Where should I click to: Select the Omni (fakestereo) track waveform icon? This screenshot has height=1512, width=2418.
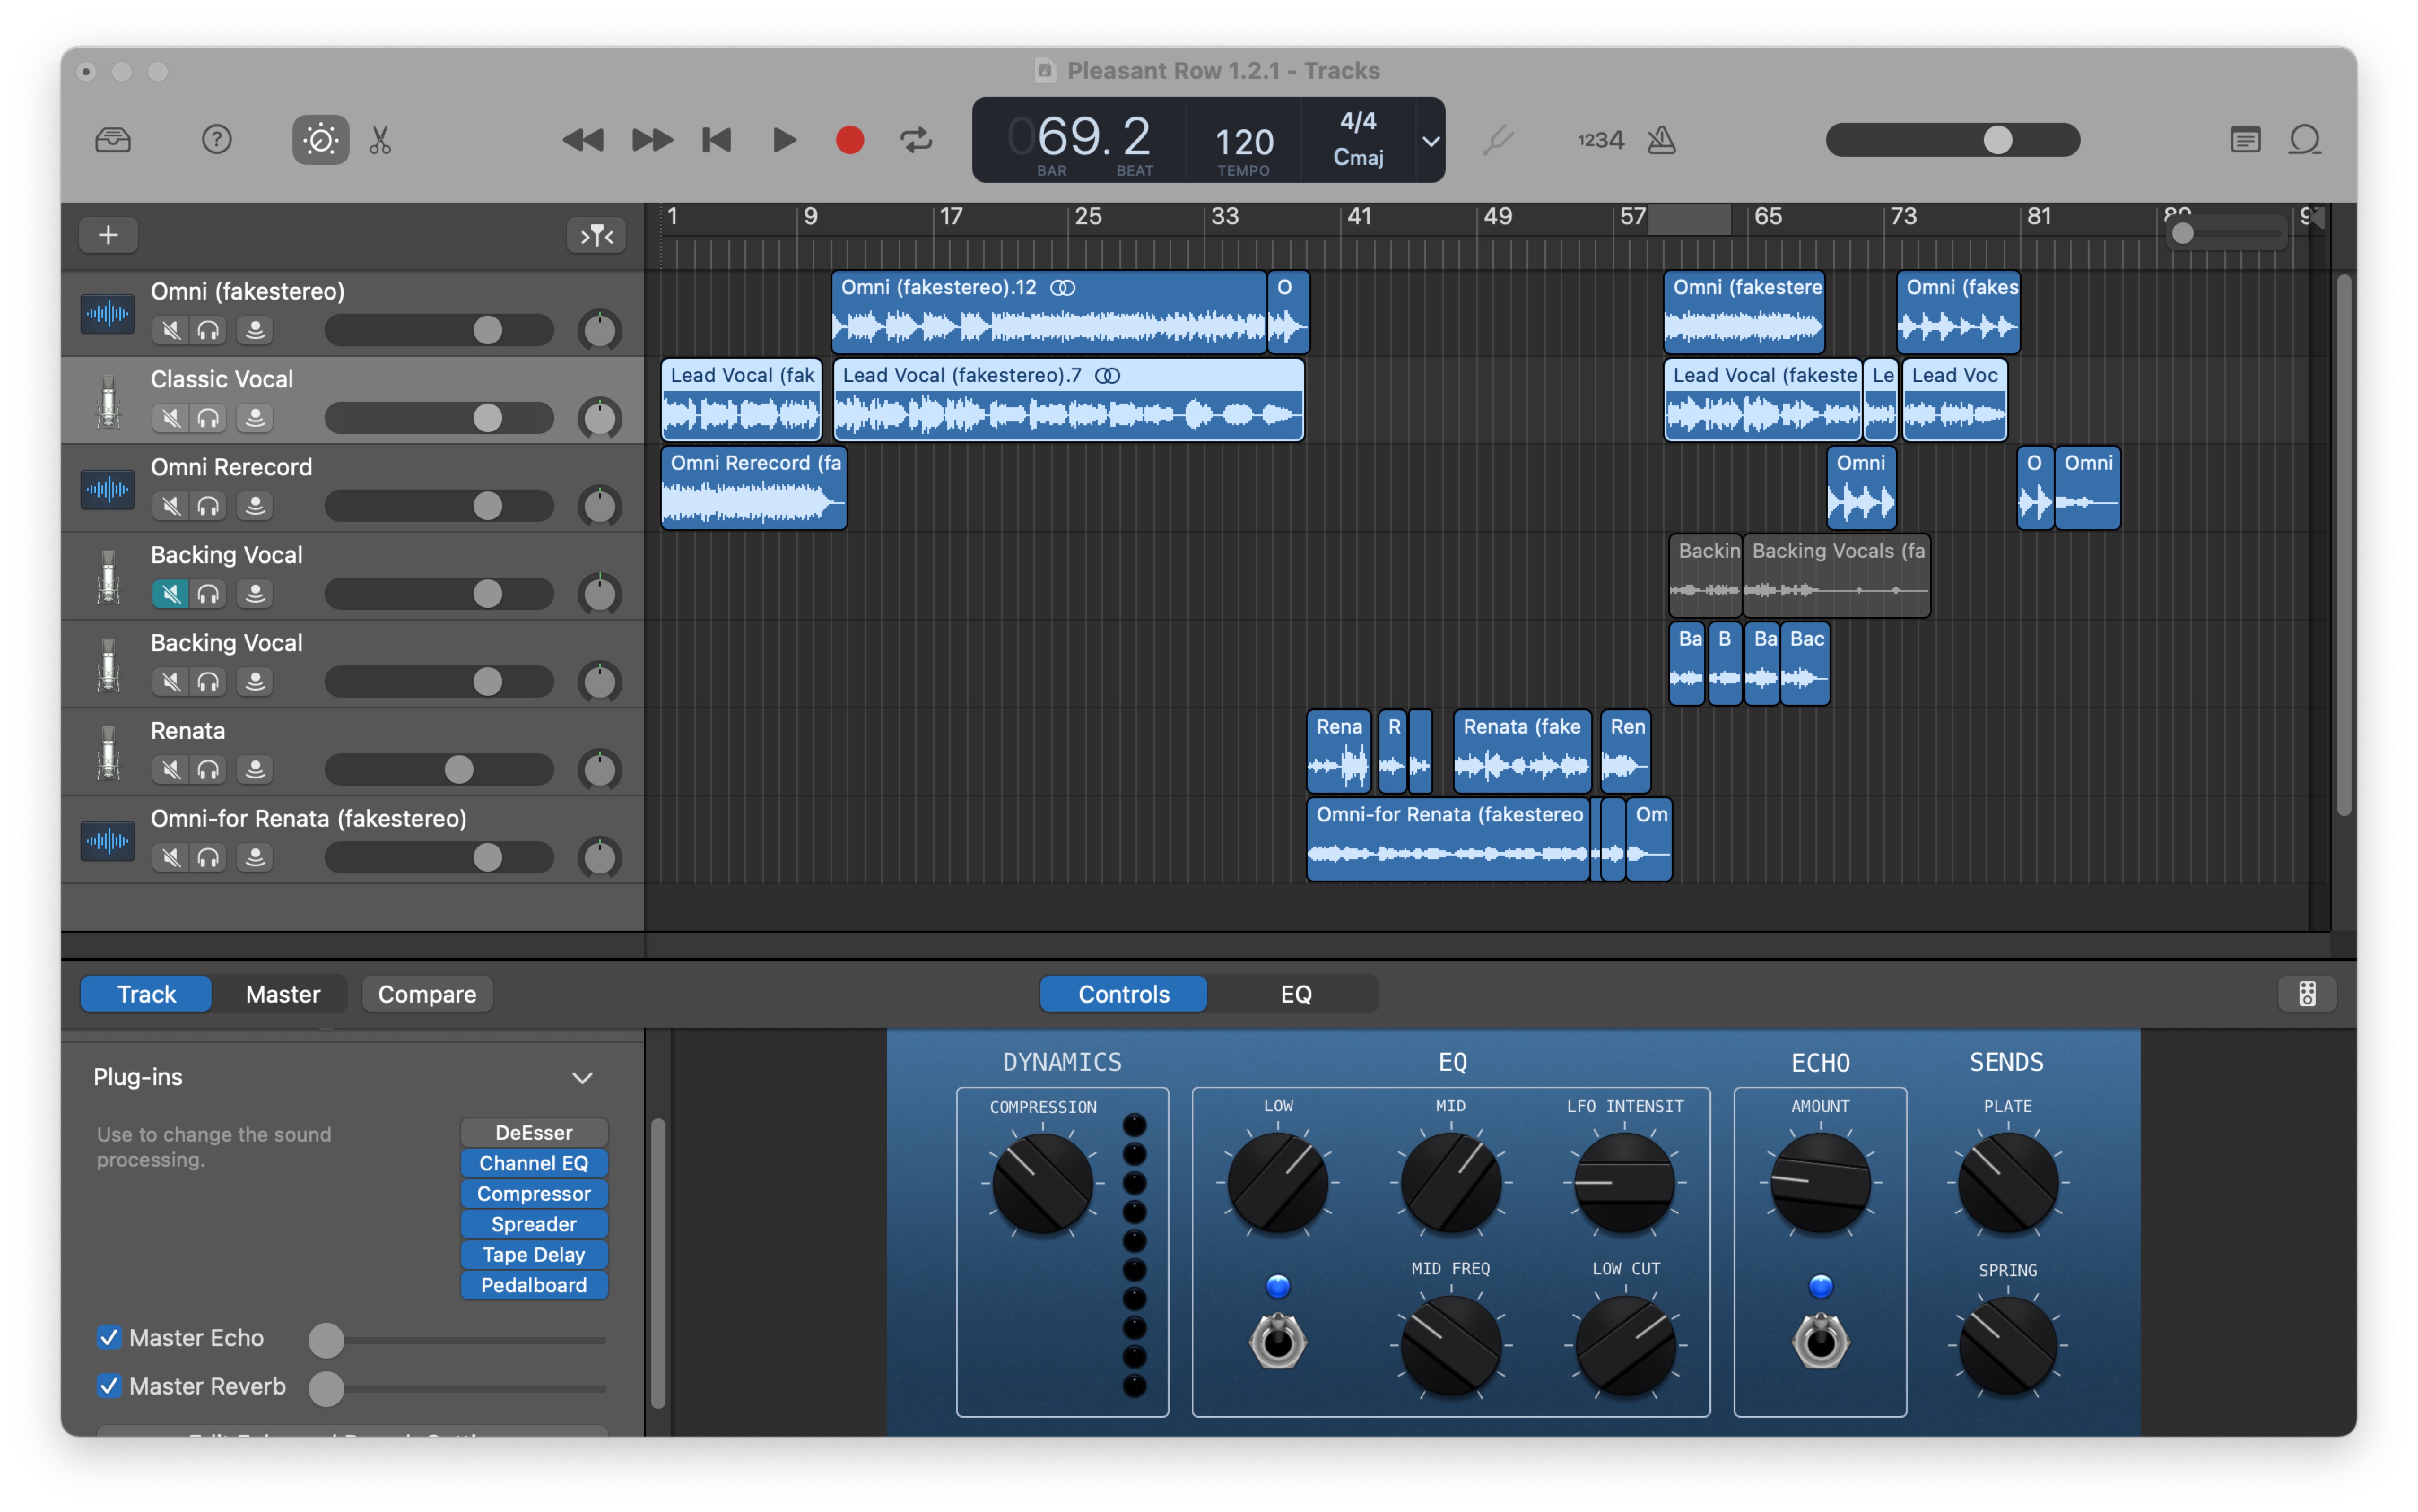point(107,314)
